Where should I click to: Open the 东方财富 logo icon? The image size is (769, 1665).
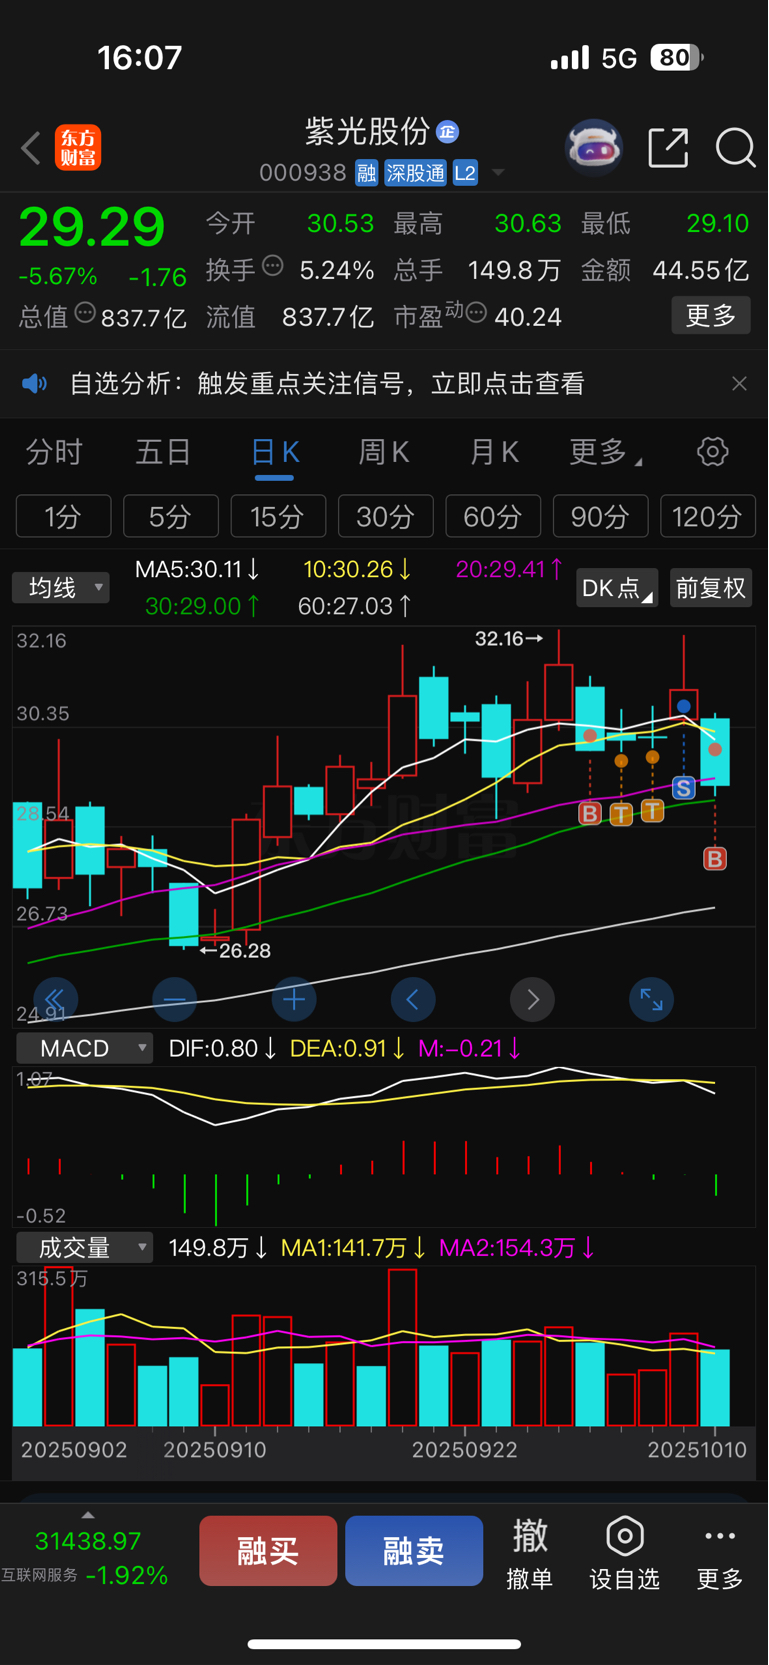(78, 148)
